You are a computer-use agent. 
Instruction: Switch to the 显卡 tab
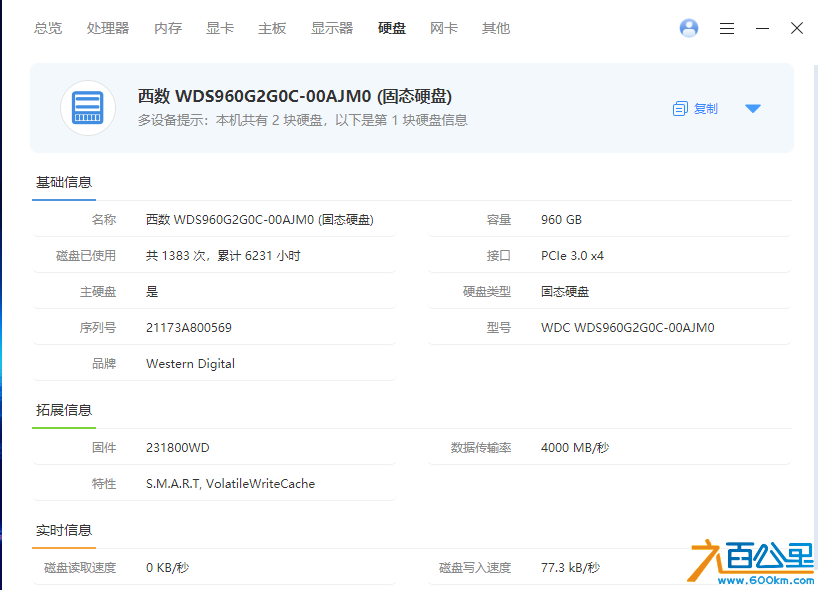coord(220,28)
